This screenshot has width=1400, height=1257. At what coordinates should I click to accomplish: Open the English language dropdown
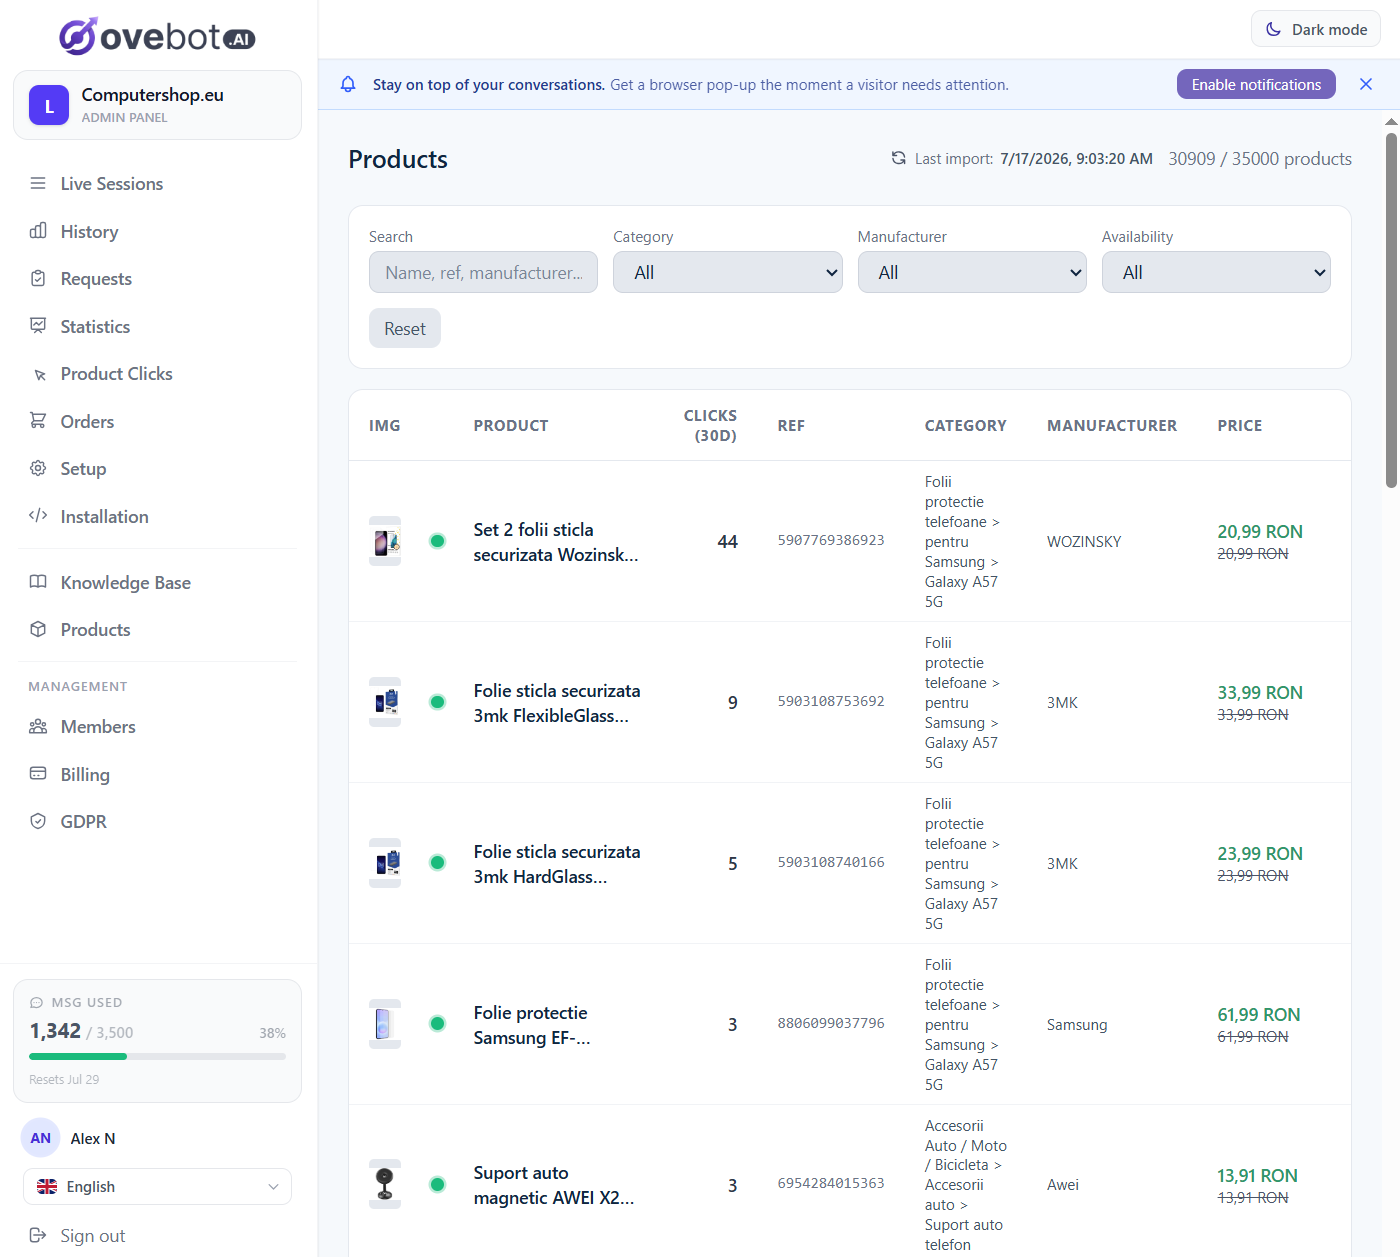pyautogui.click(x=157, y=1186)
